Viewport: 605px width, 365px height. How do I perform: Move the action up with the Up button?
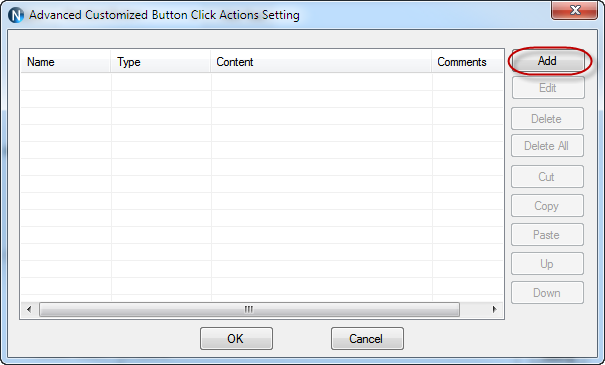[x=547, y=264]
